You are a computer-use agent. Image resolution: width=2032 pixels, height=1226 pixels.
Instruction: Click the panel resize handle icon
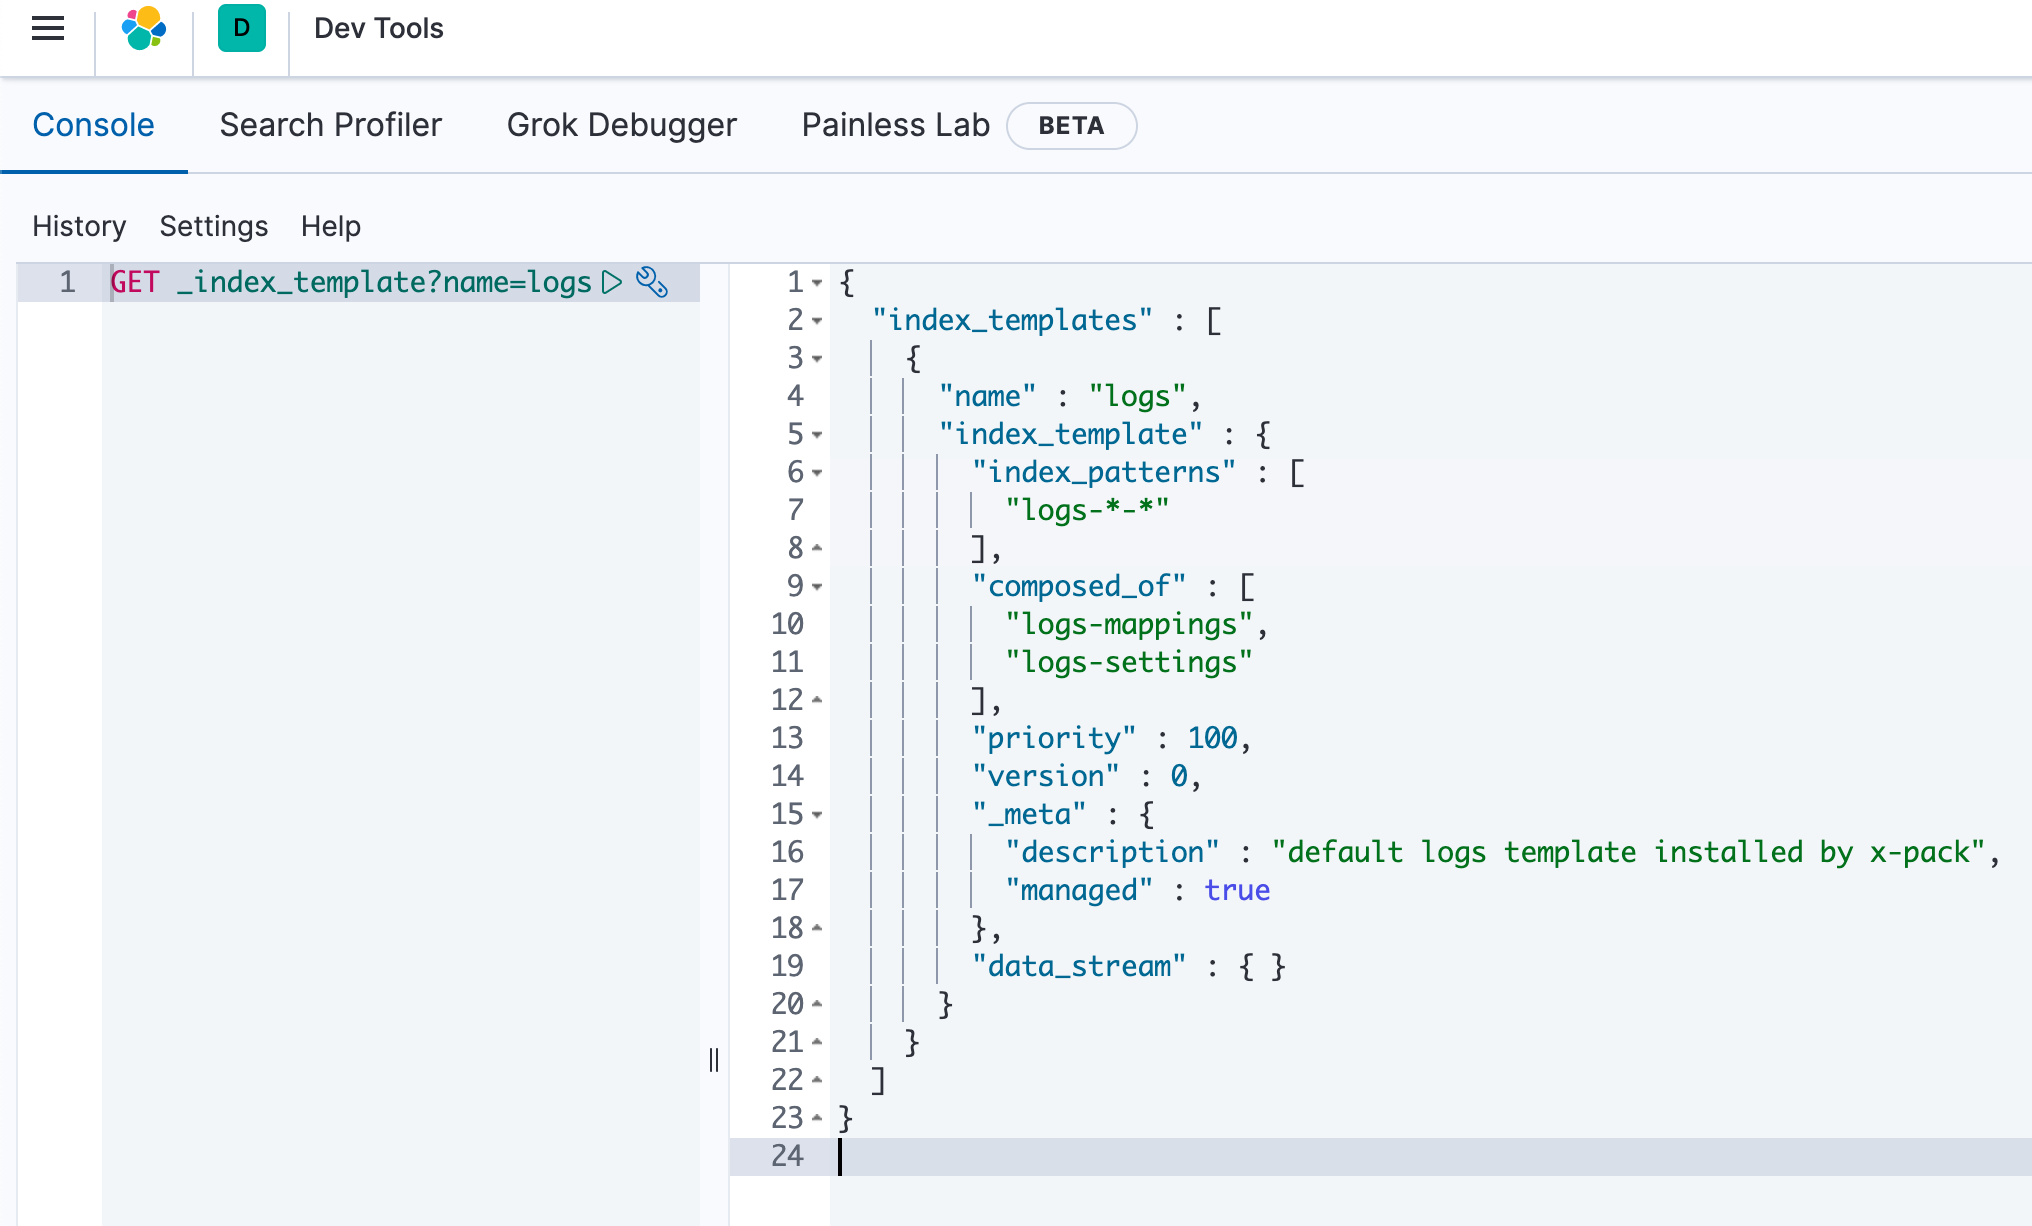pos(714,1060)
